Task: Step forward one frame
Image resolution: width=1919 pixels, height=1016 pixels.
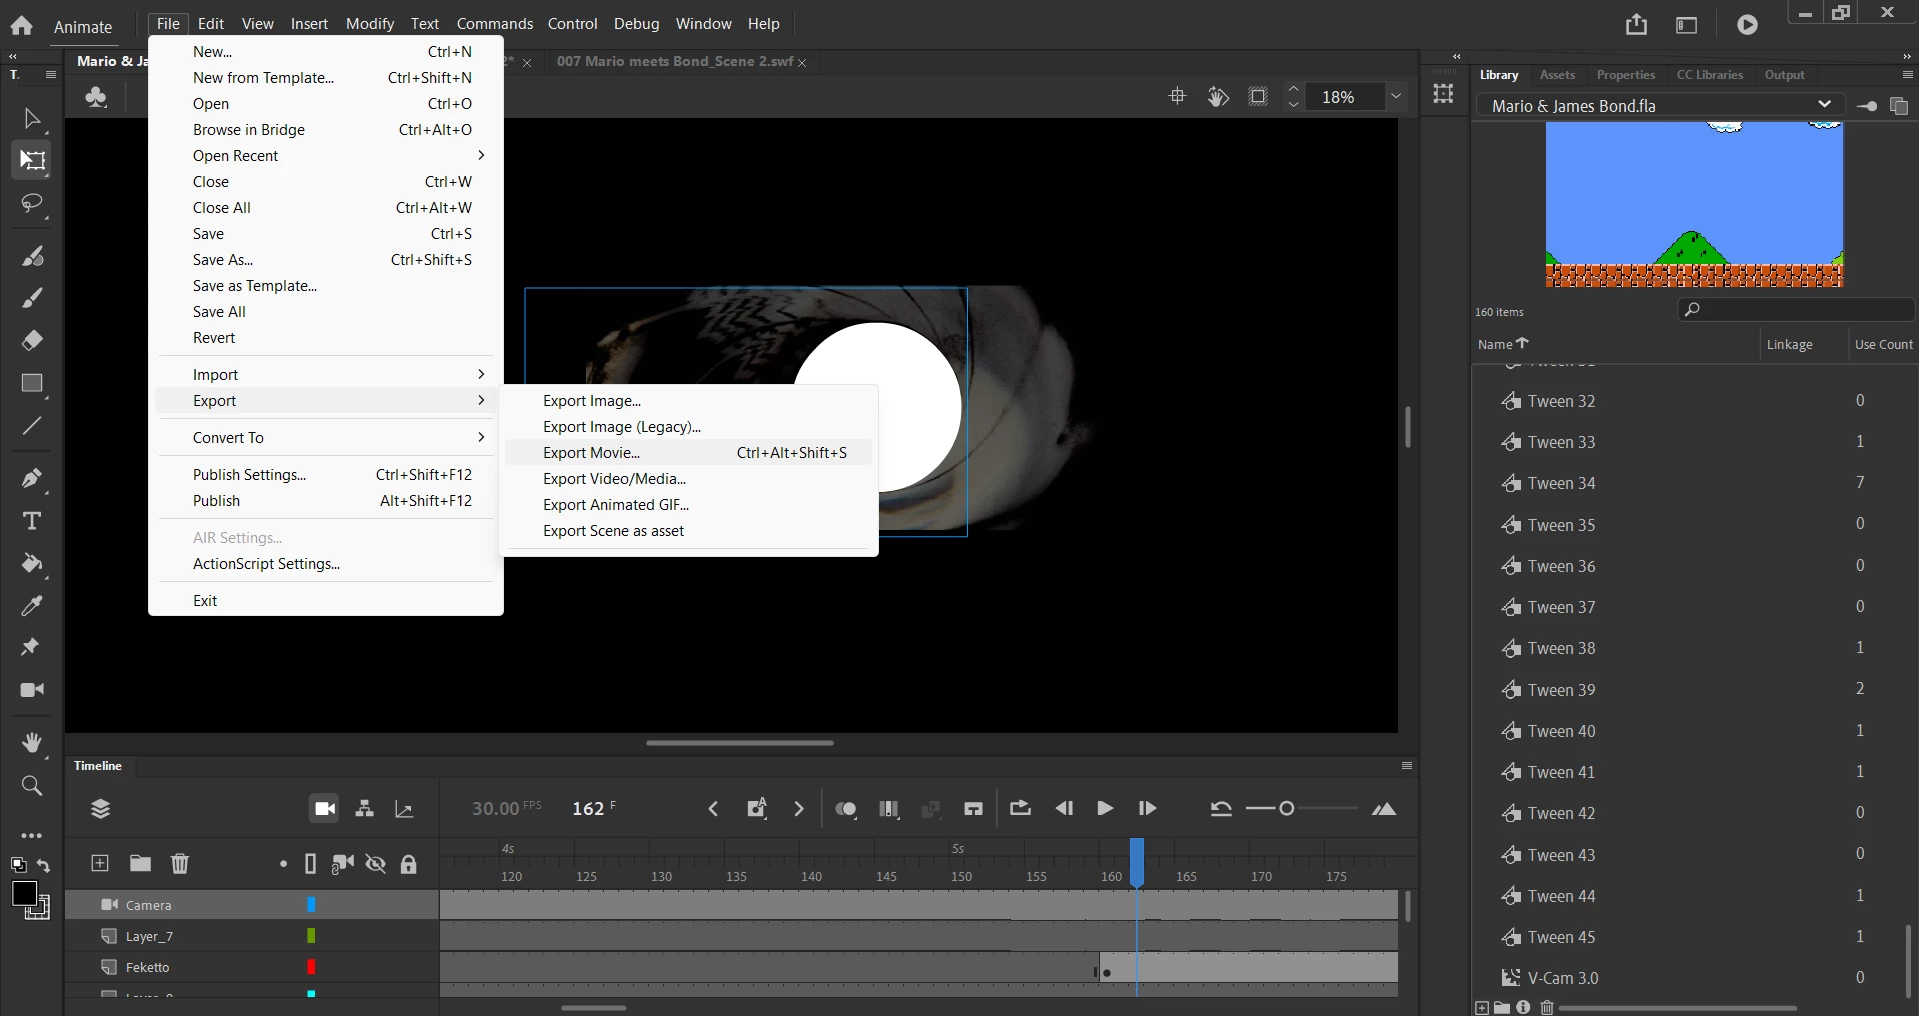Action: pyautogui.click(x=1147, y=808)
